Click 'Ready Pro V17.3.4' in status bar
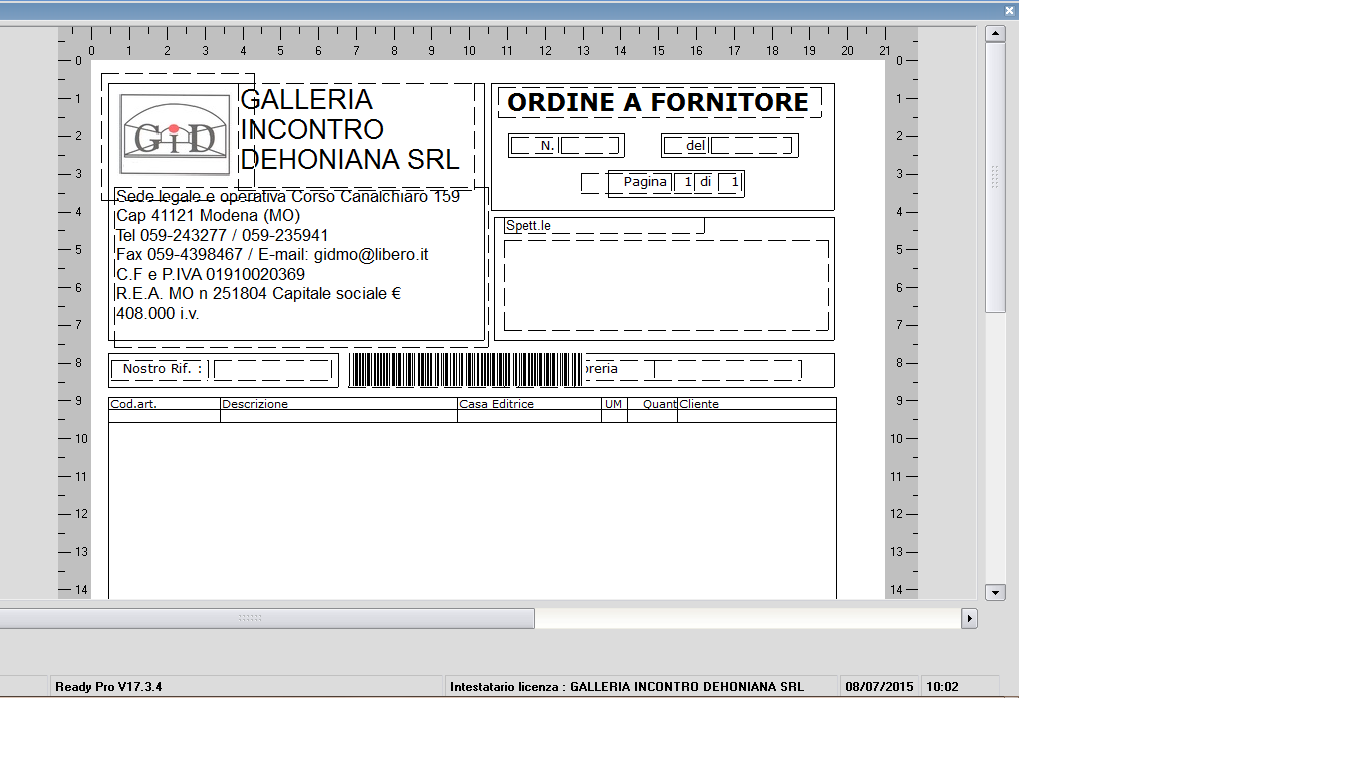The height and width of the screenshot is (768, 1366). (109, 687)
